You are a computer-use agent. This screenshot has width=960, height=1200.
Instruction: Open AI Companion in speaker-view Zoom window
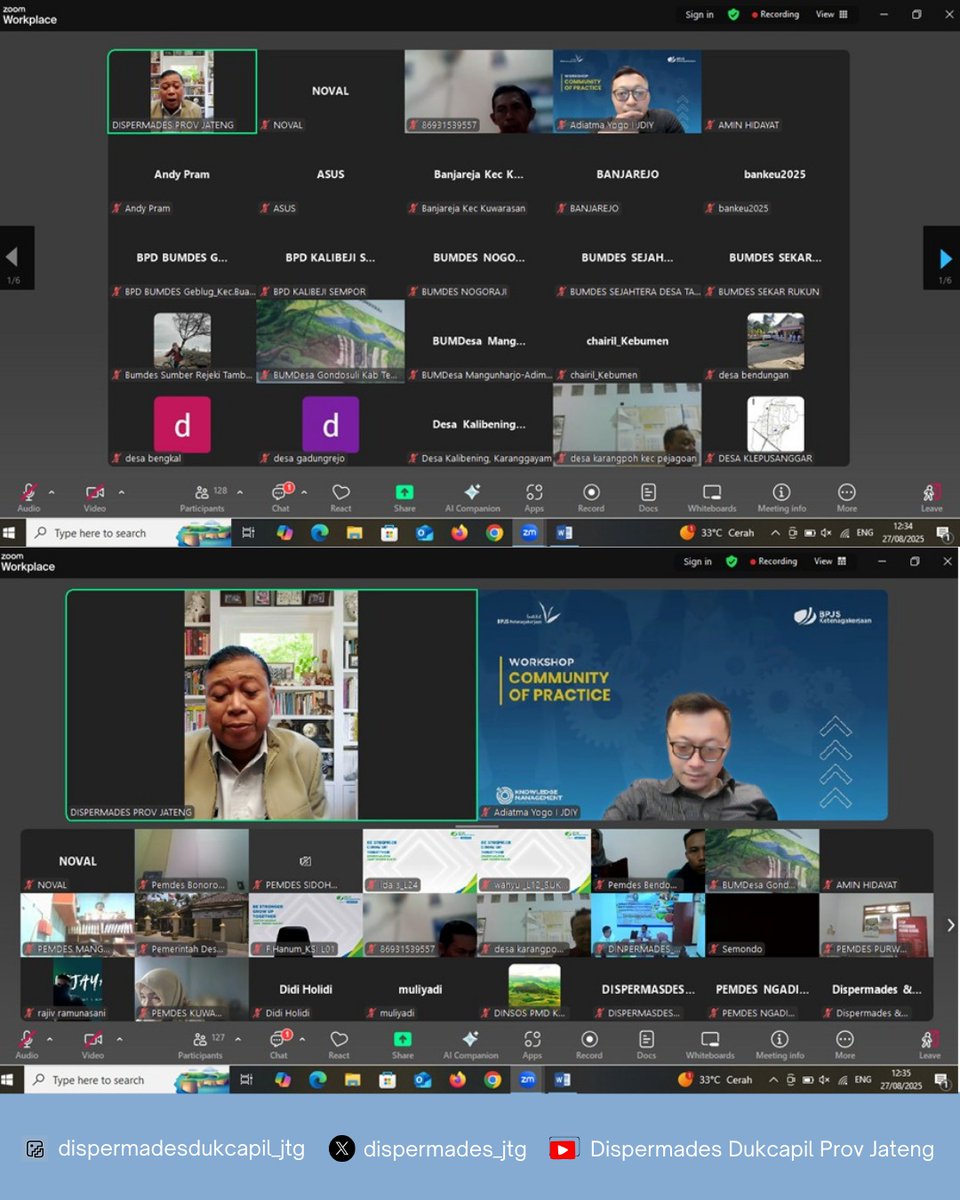coord(470,1044)
